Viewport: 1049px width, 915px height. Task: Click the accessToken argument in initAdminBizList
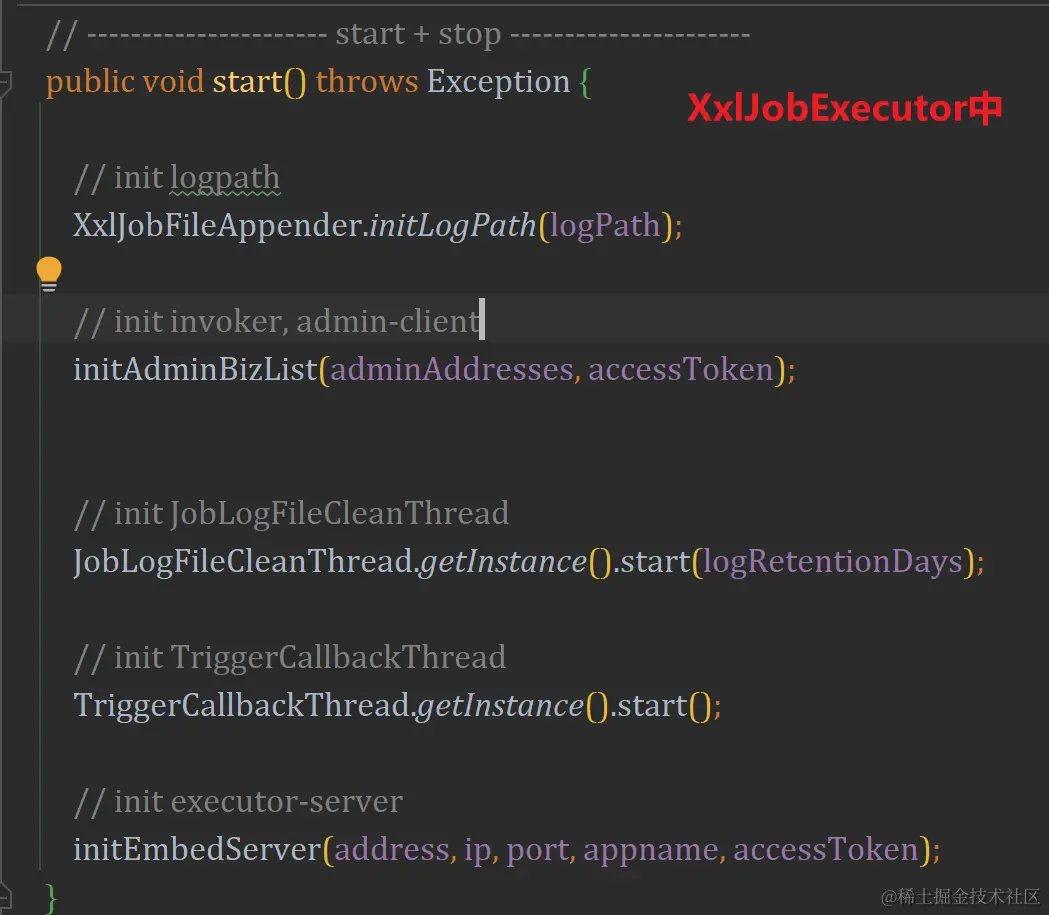[681, 370]
